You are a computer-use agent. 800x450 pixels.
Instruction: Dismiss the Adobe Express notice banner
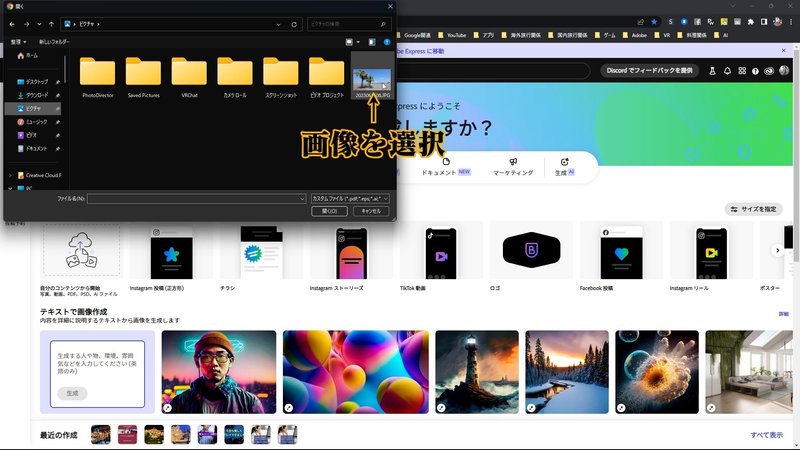click(x=784, y=51)
